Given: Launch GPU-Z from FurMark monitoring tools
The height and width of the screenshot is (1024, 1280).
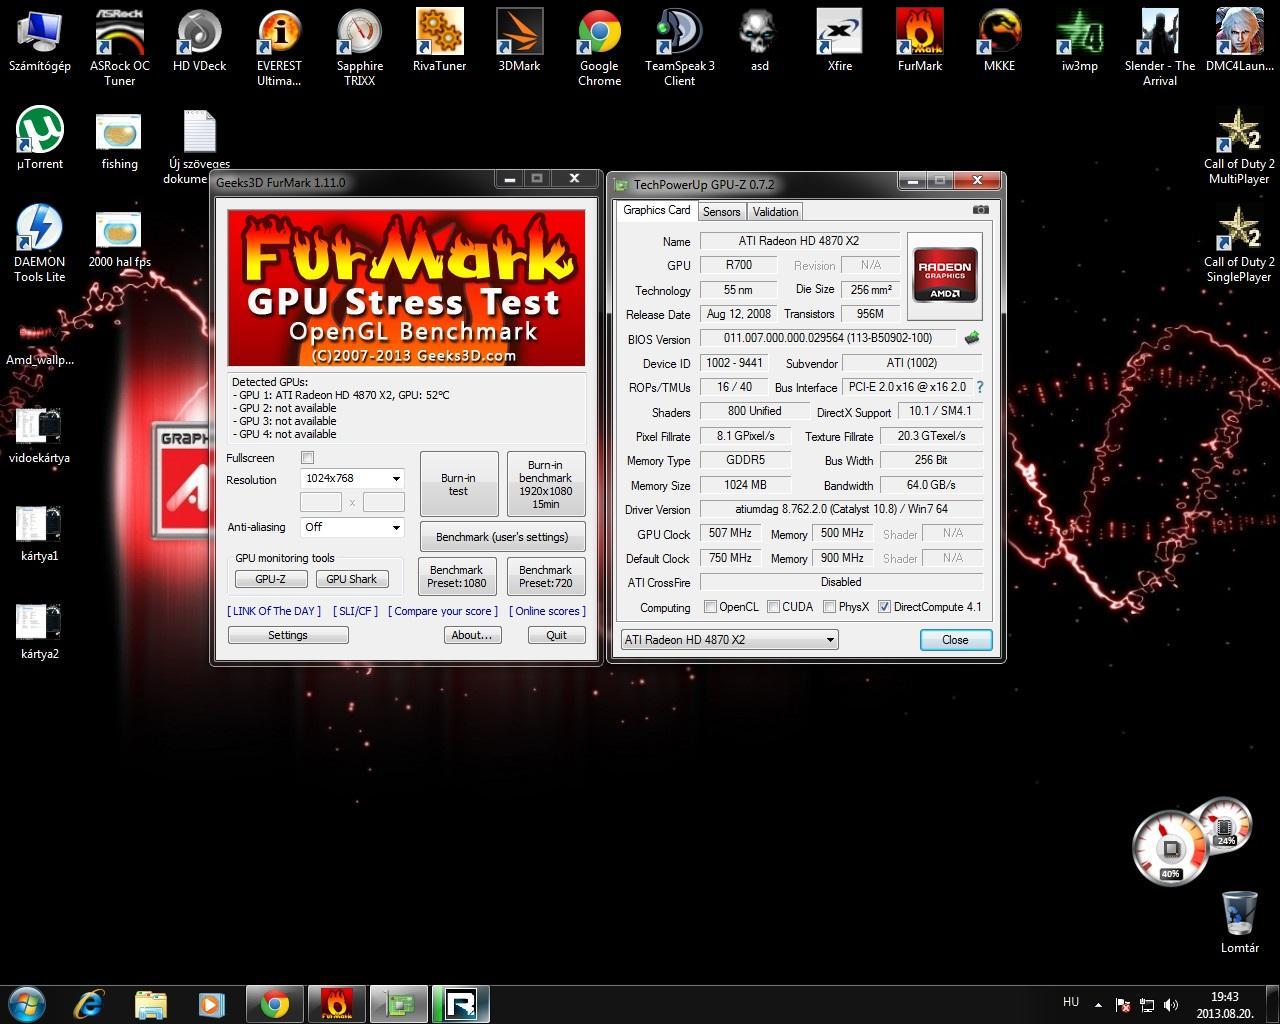Looking at the screenshot, I should pyautogui.click(x=270, y=579).
